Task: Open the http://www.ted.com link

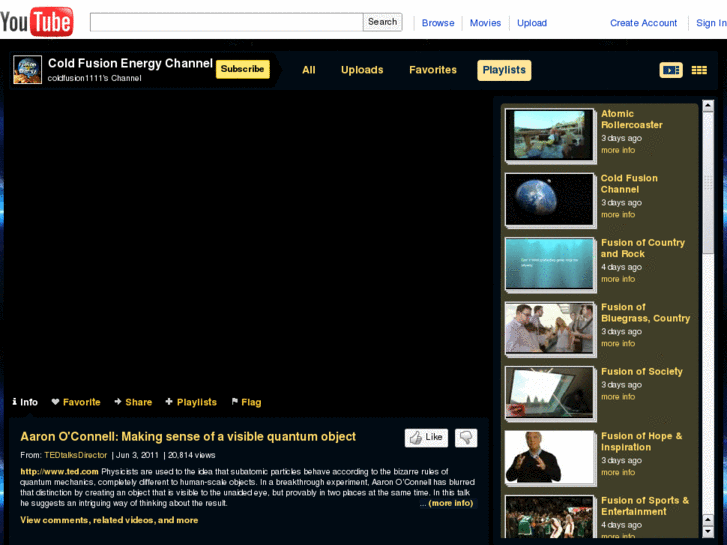Action: [59, 472]
